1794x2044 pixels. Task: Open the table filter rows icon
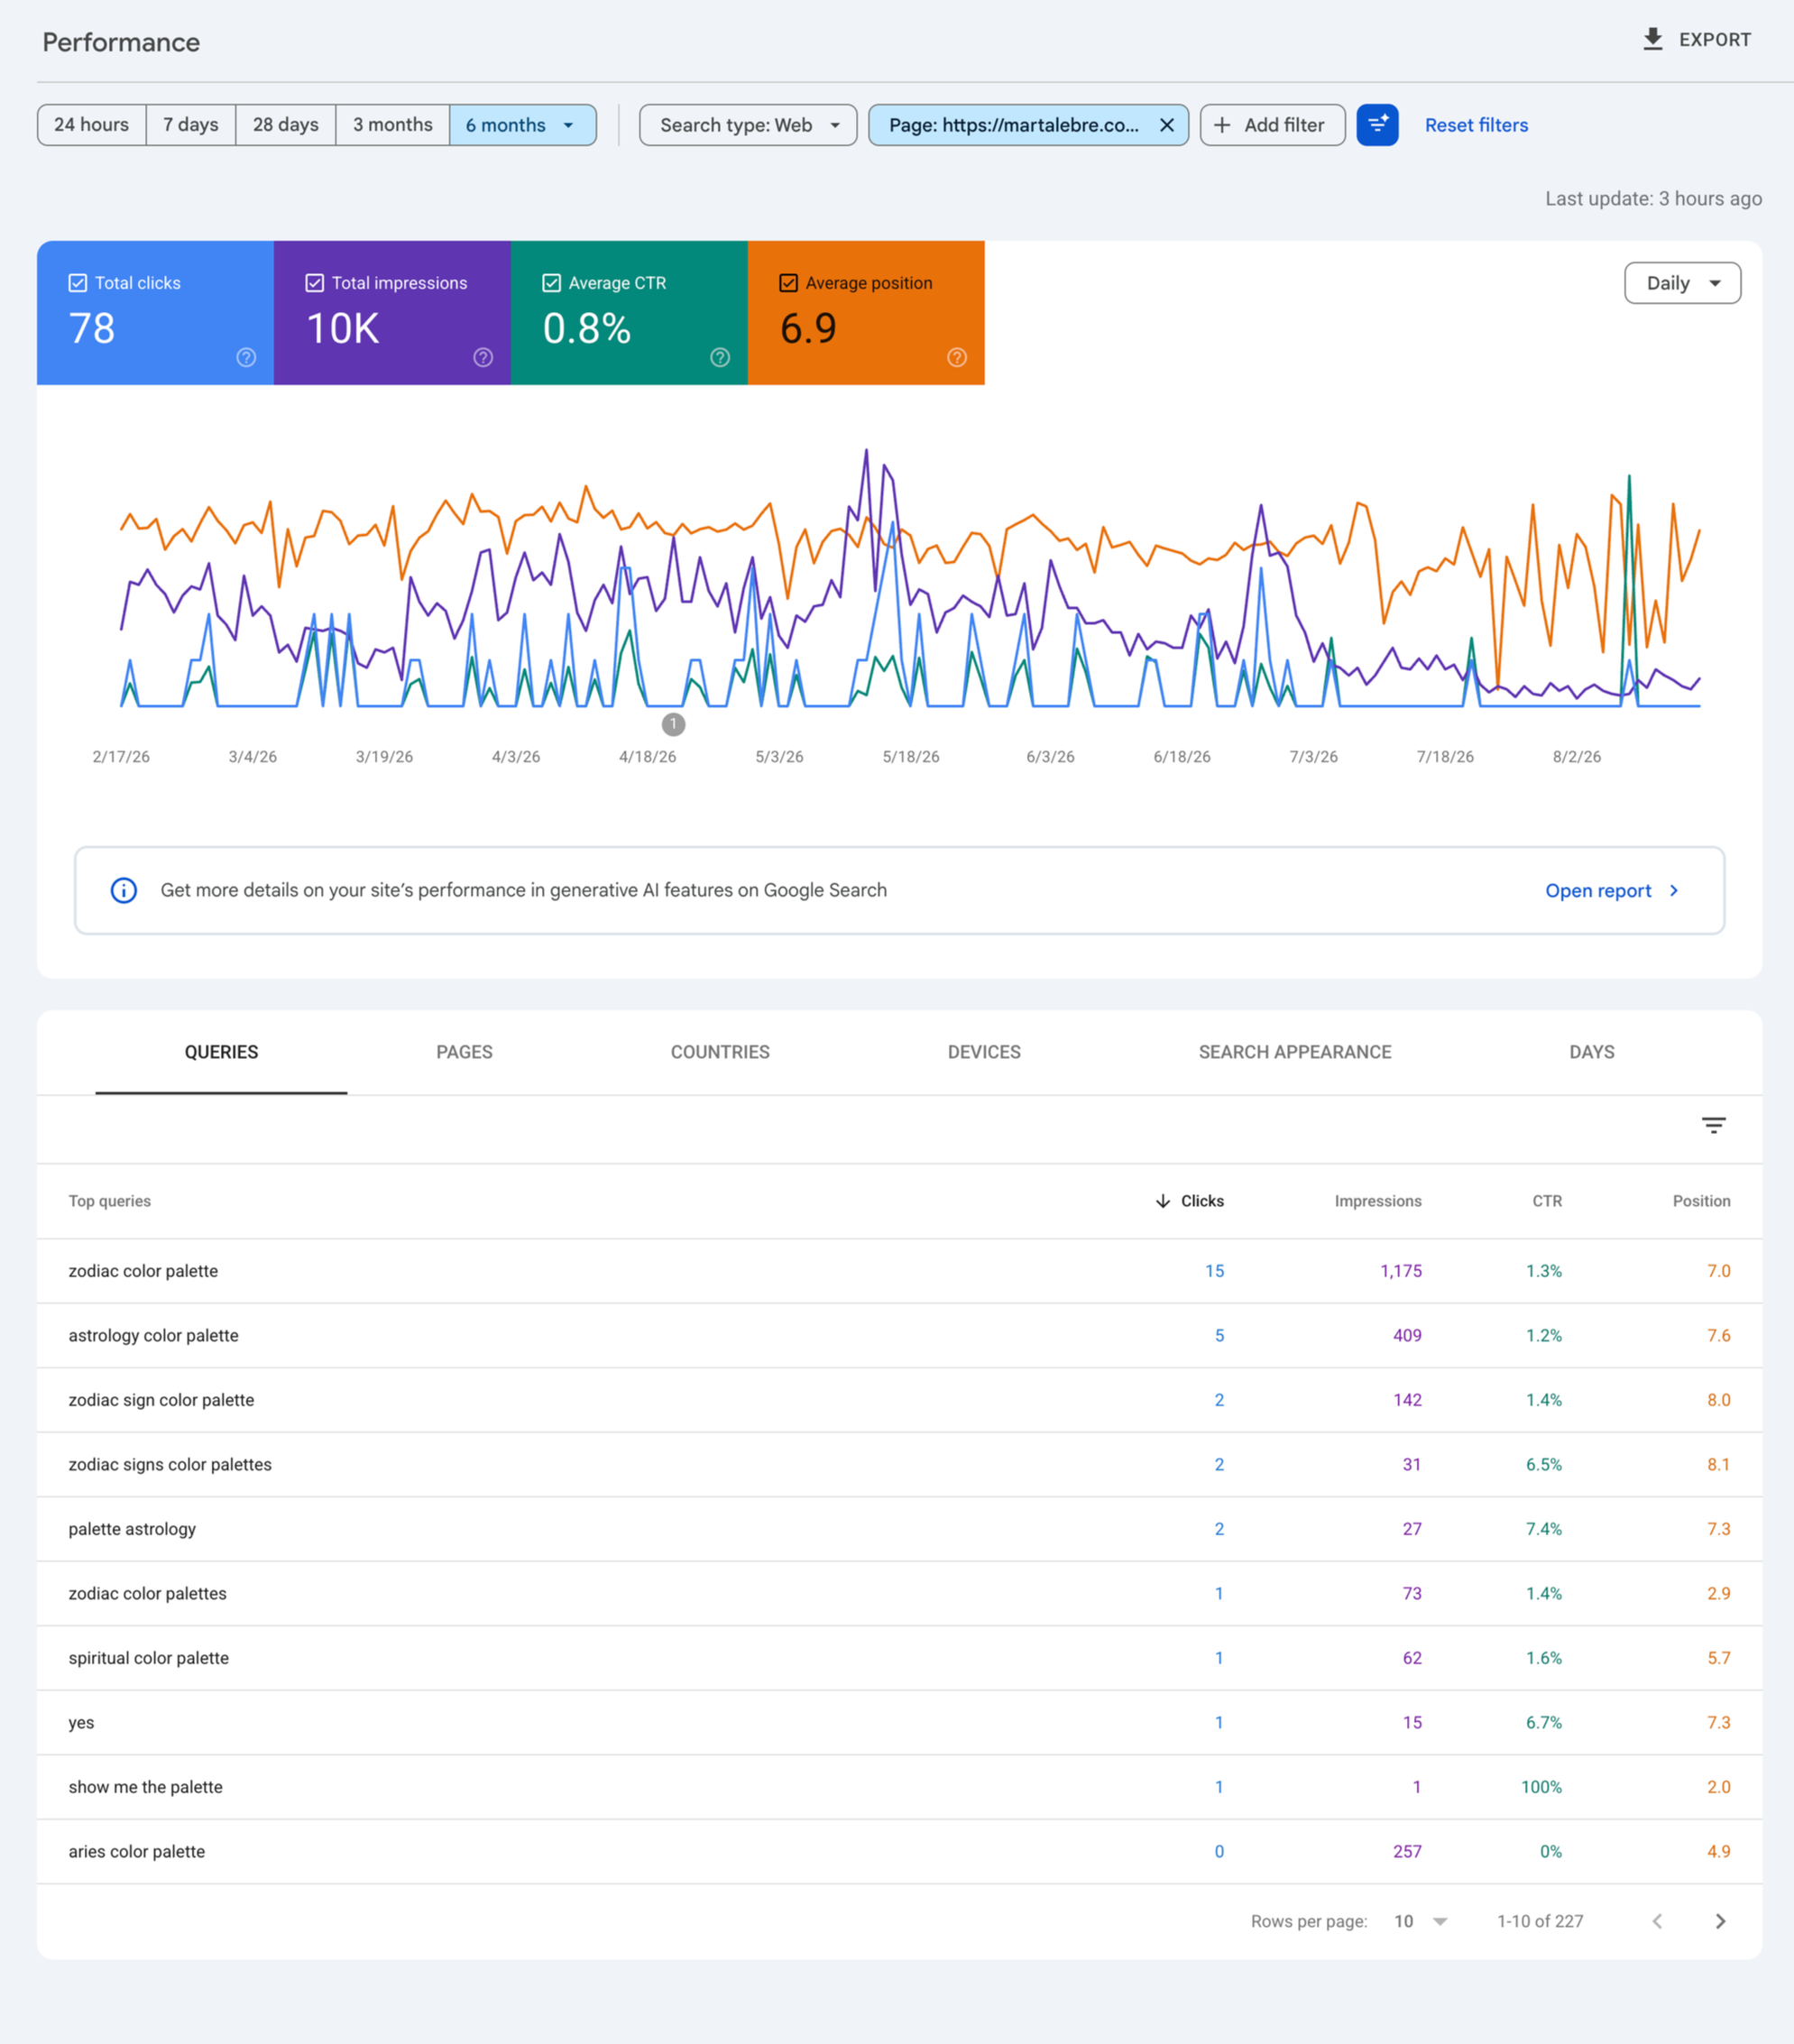click(1713, 1126)
